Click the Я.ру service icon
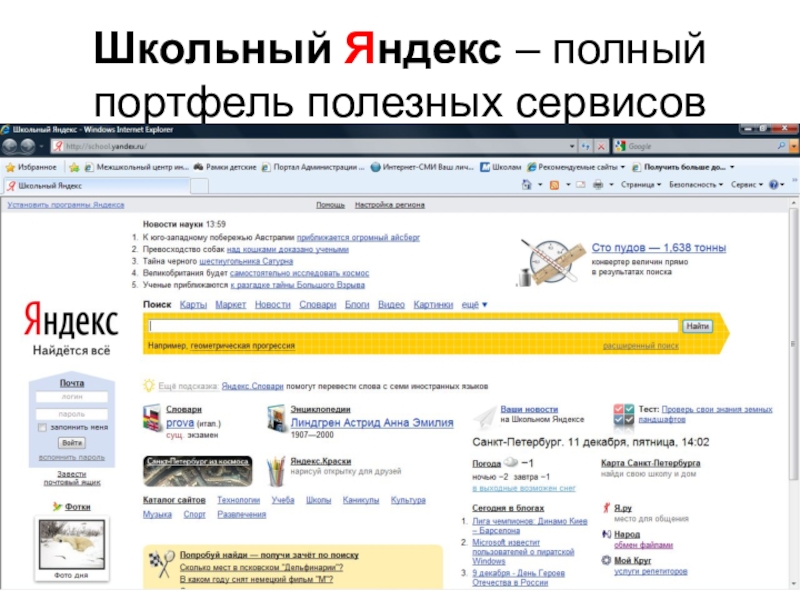Viewport: 800px width, 600px height. 606,508
